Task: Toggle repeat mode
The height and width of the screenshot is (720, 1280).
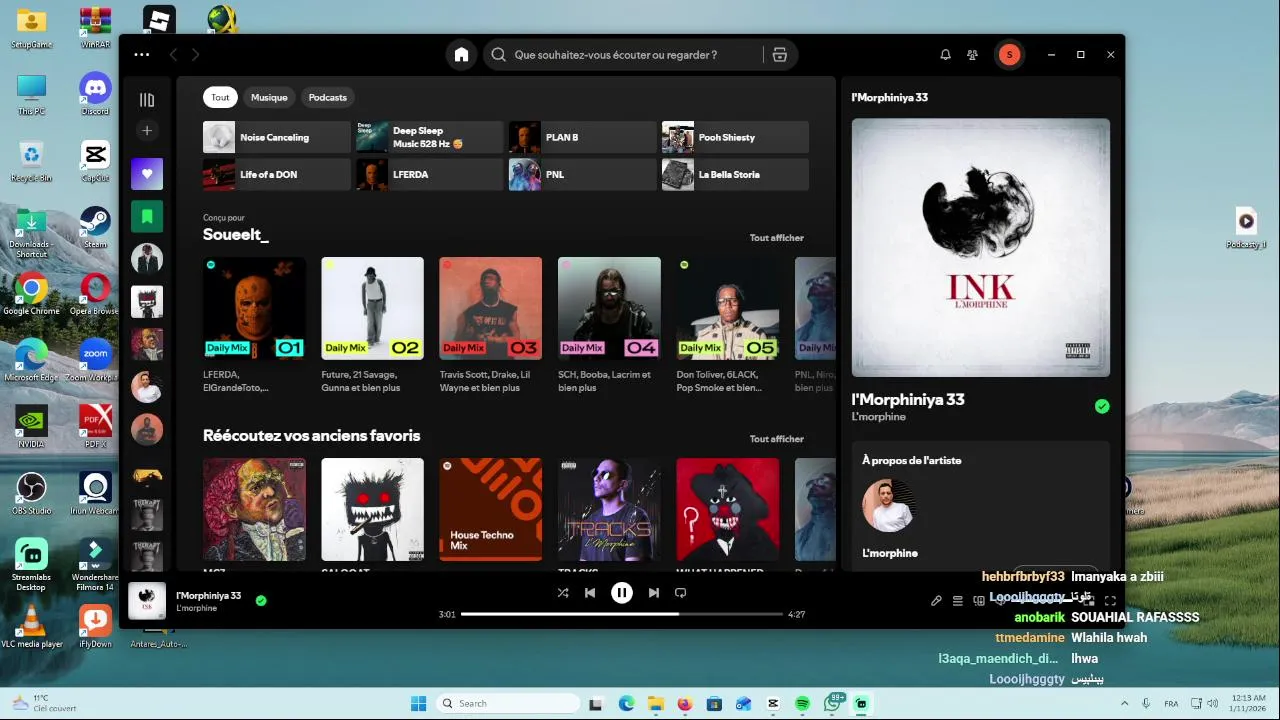Action: pyautogui.click(x=680, y=593)
